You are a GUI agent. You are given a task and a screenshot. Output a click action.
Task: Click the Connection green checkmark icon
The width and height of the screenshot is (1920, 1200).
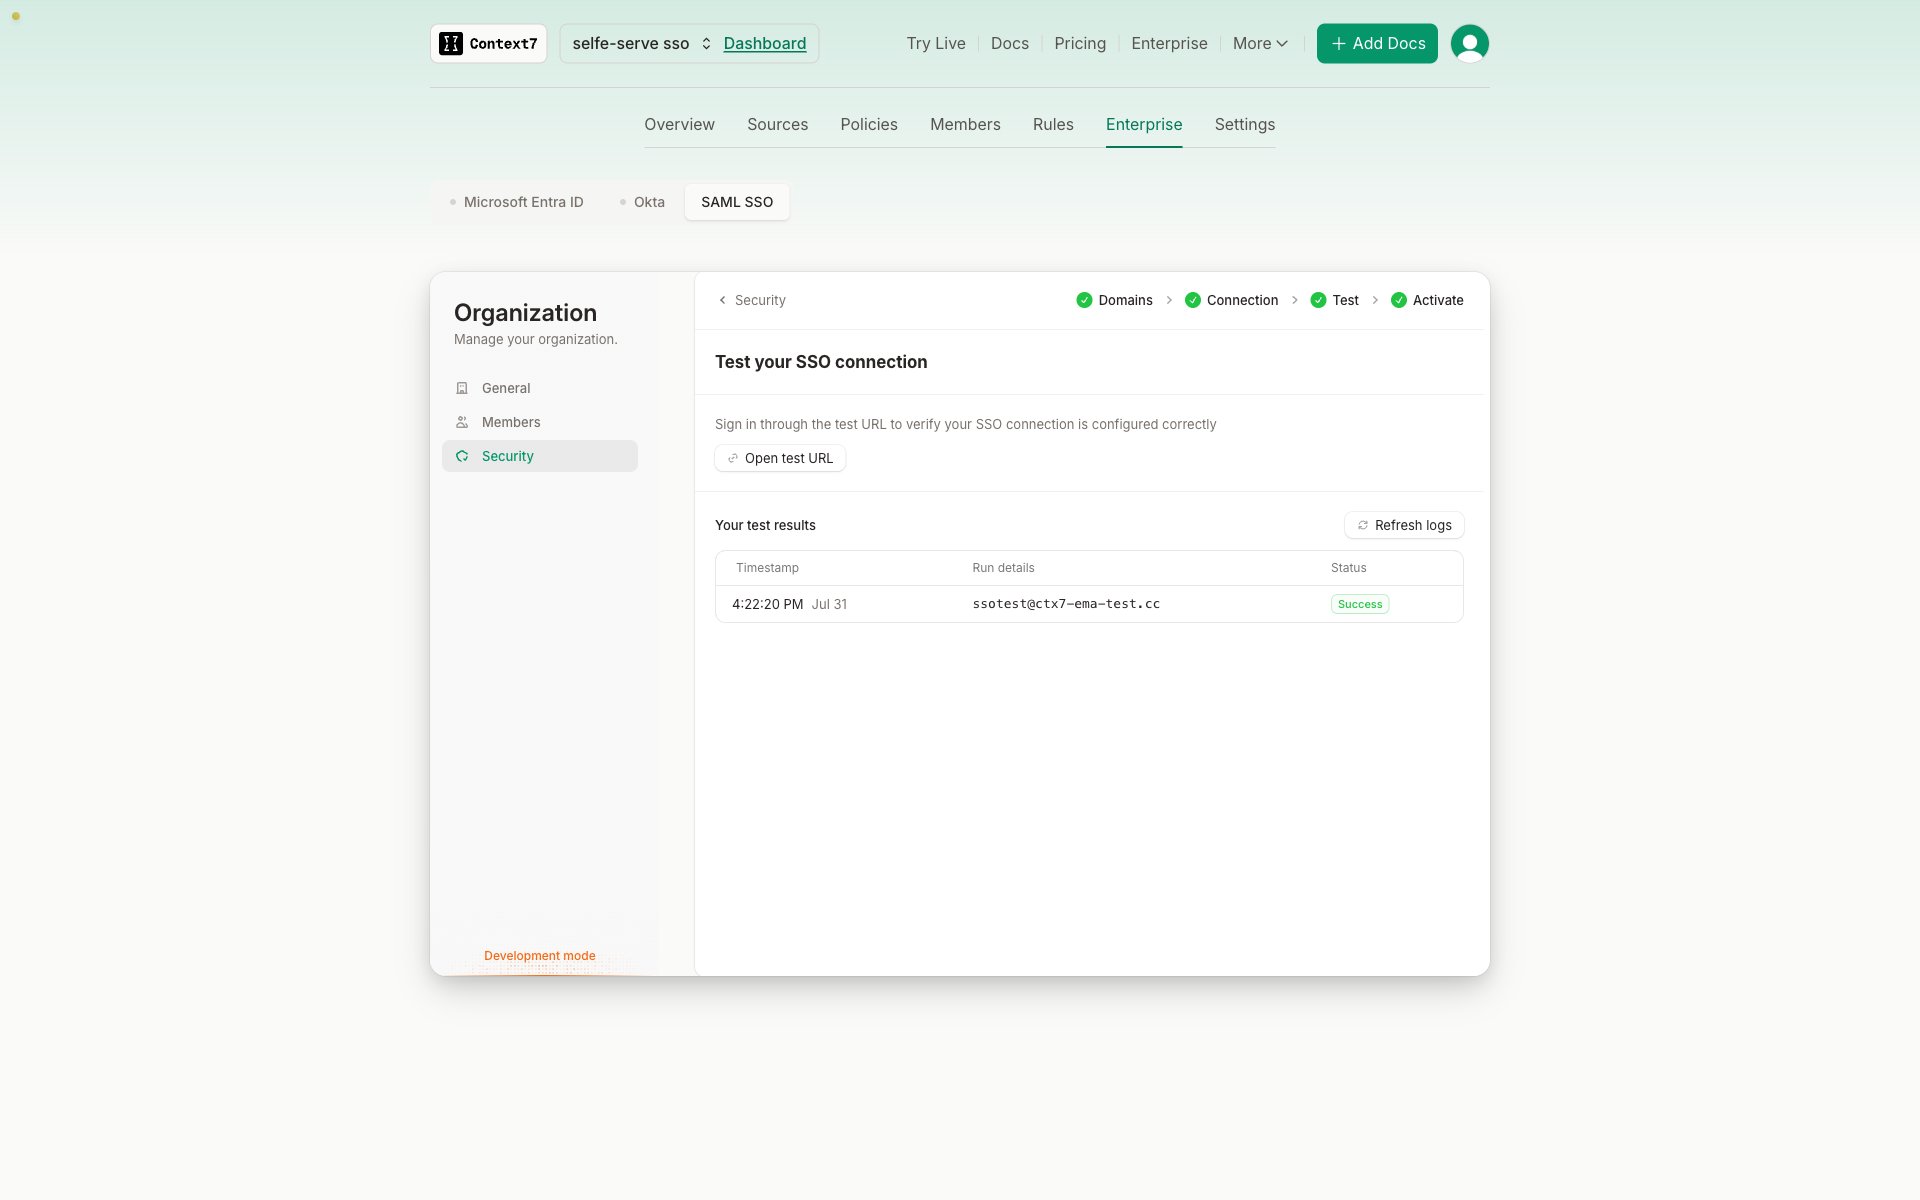pos(1192,300)
